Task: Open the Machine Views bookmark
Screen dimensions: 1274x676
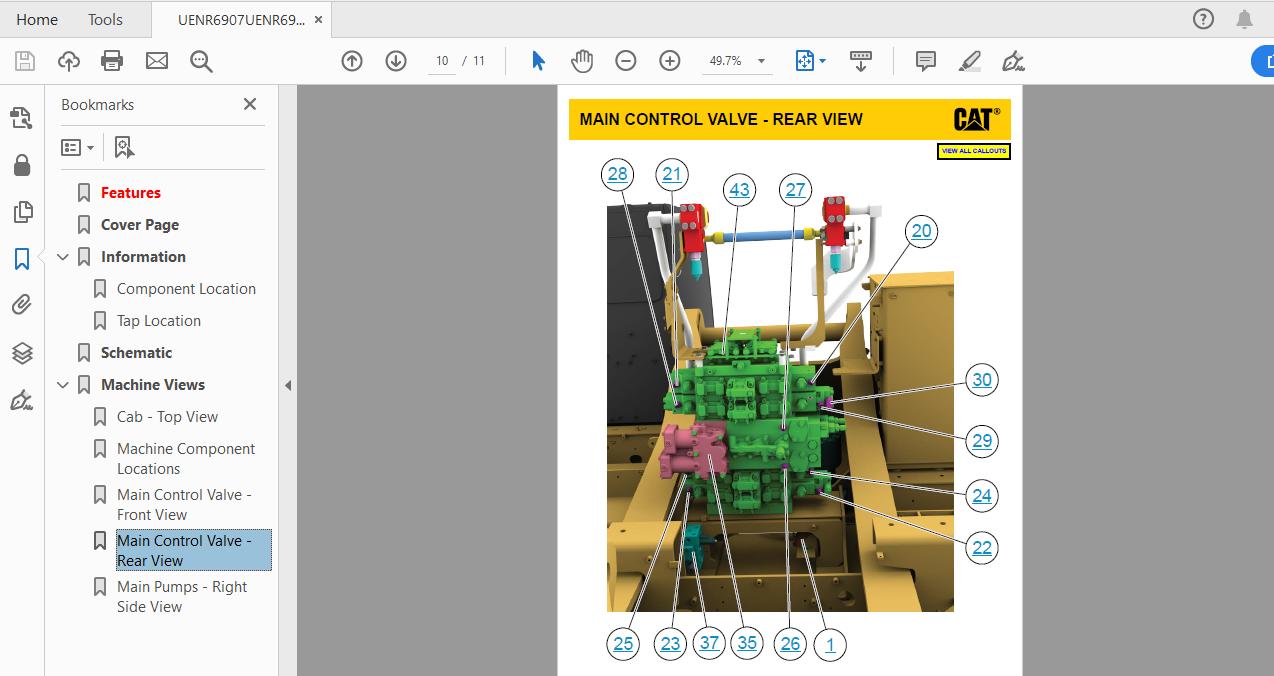Action: pos(153,385)
